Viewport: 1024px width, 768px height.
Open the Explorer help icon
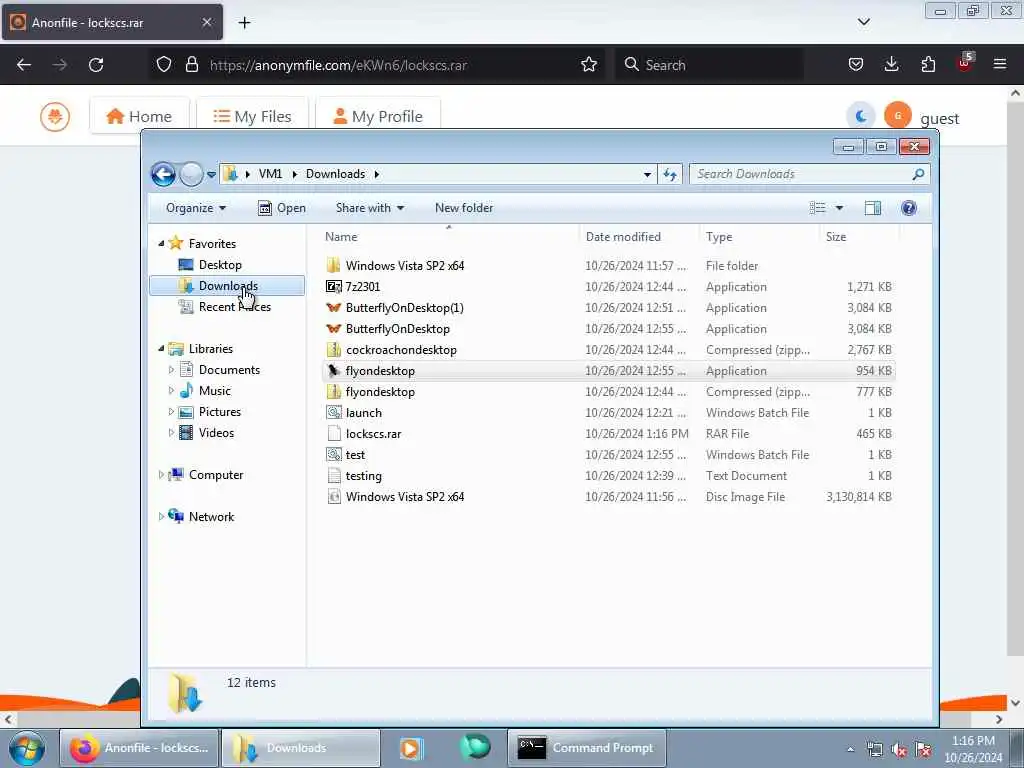[908, 208]
